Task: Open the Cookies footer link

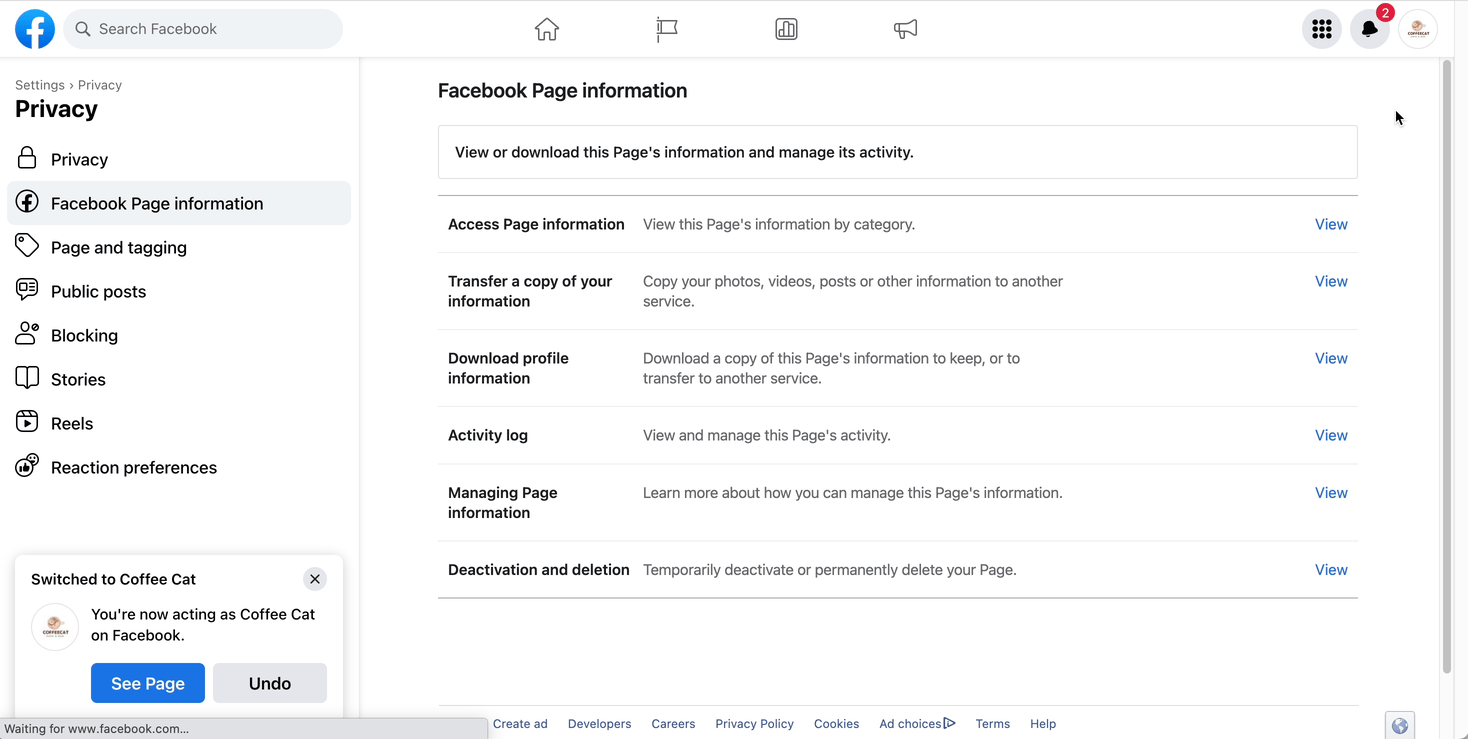Action: 836,724
